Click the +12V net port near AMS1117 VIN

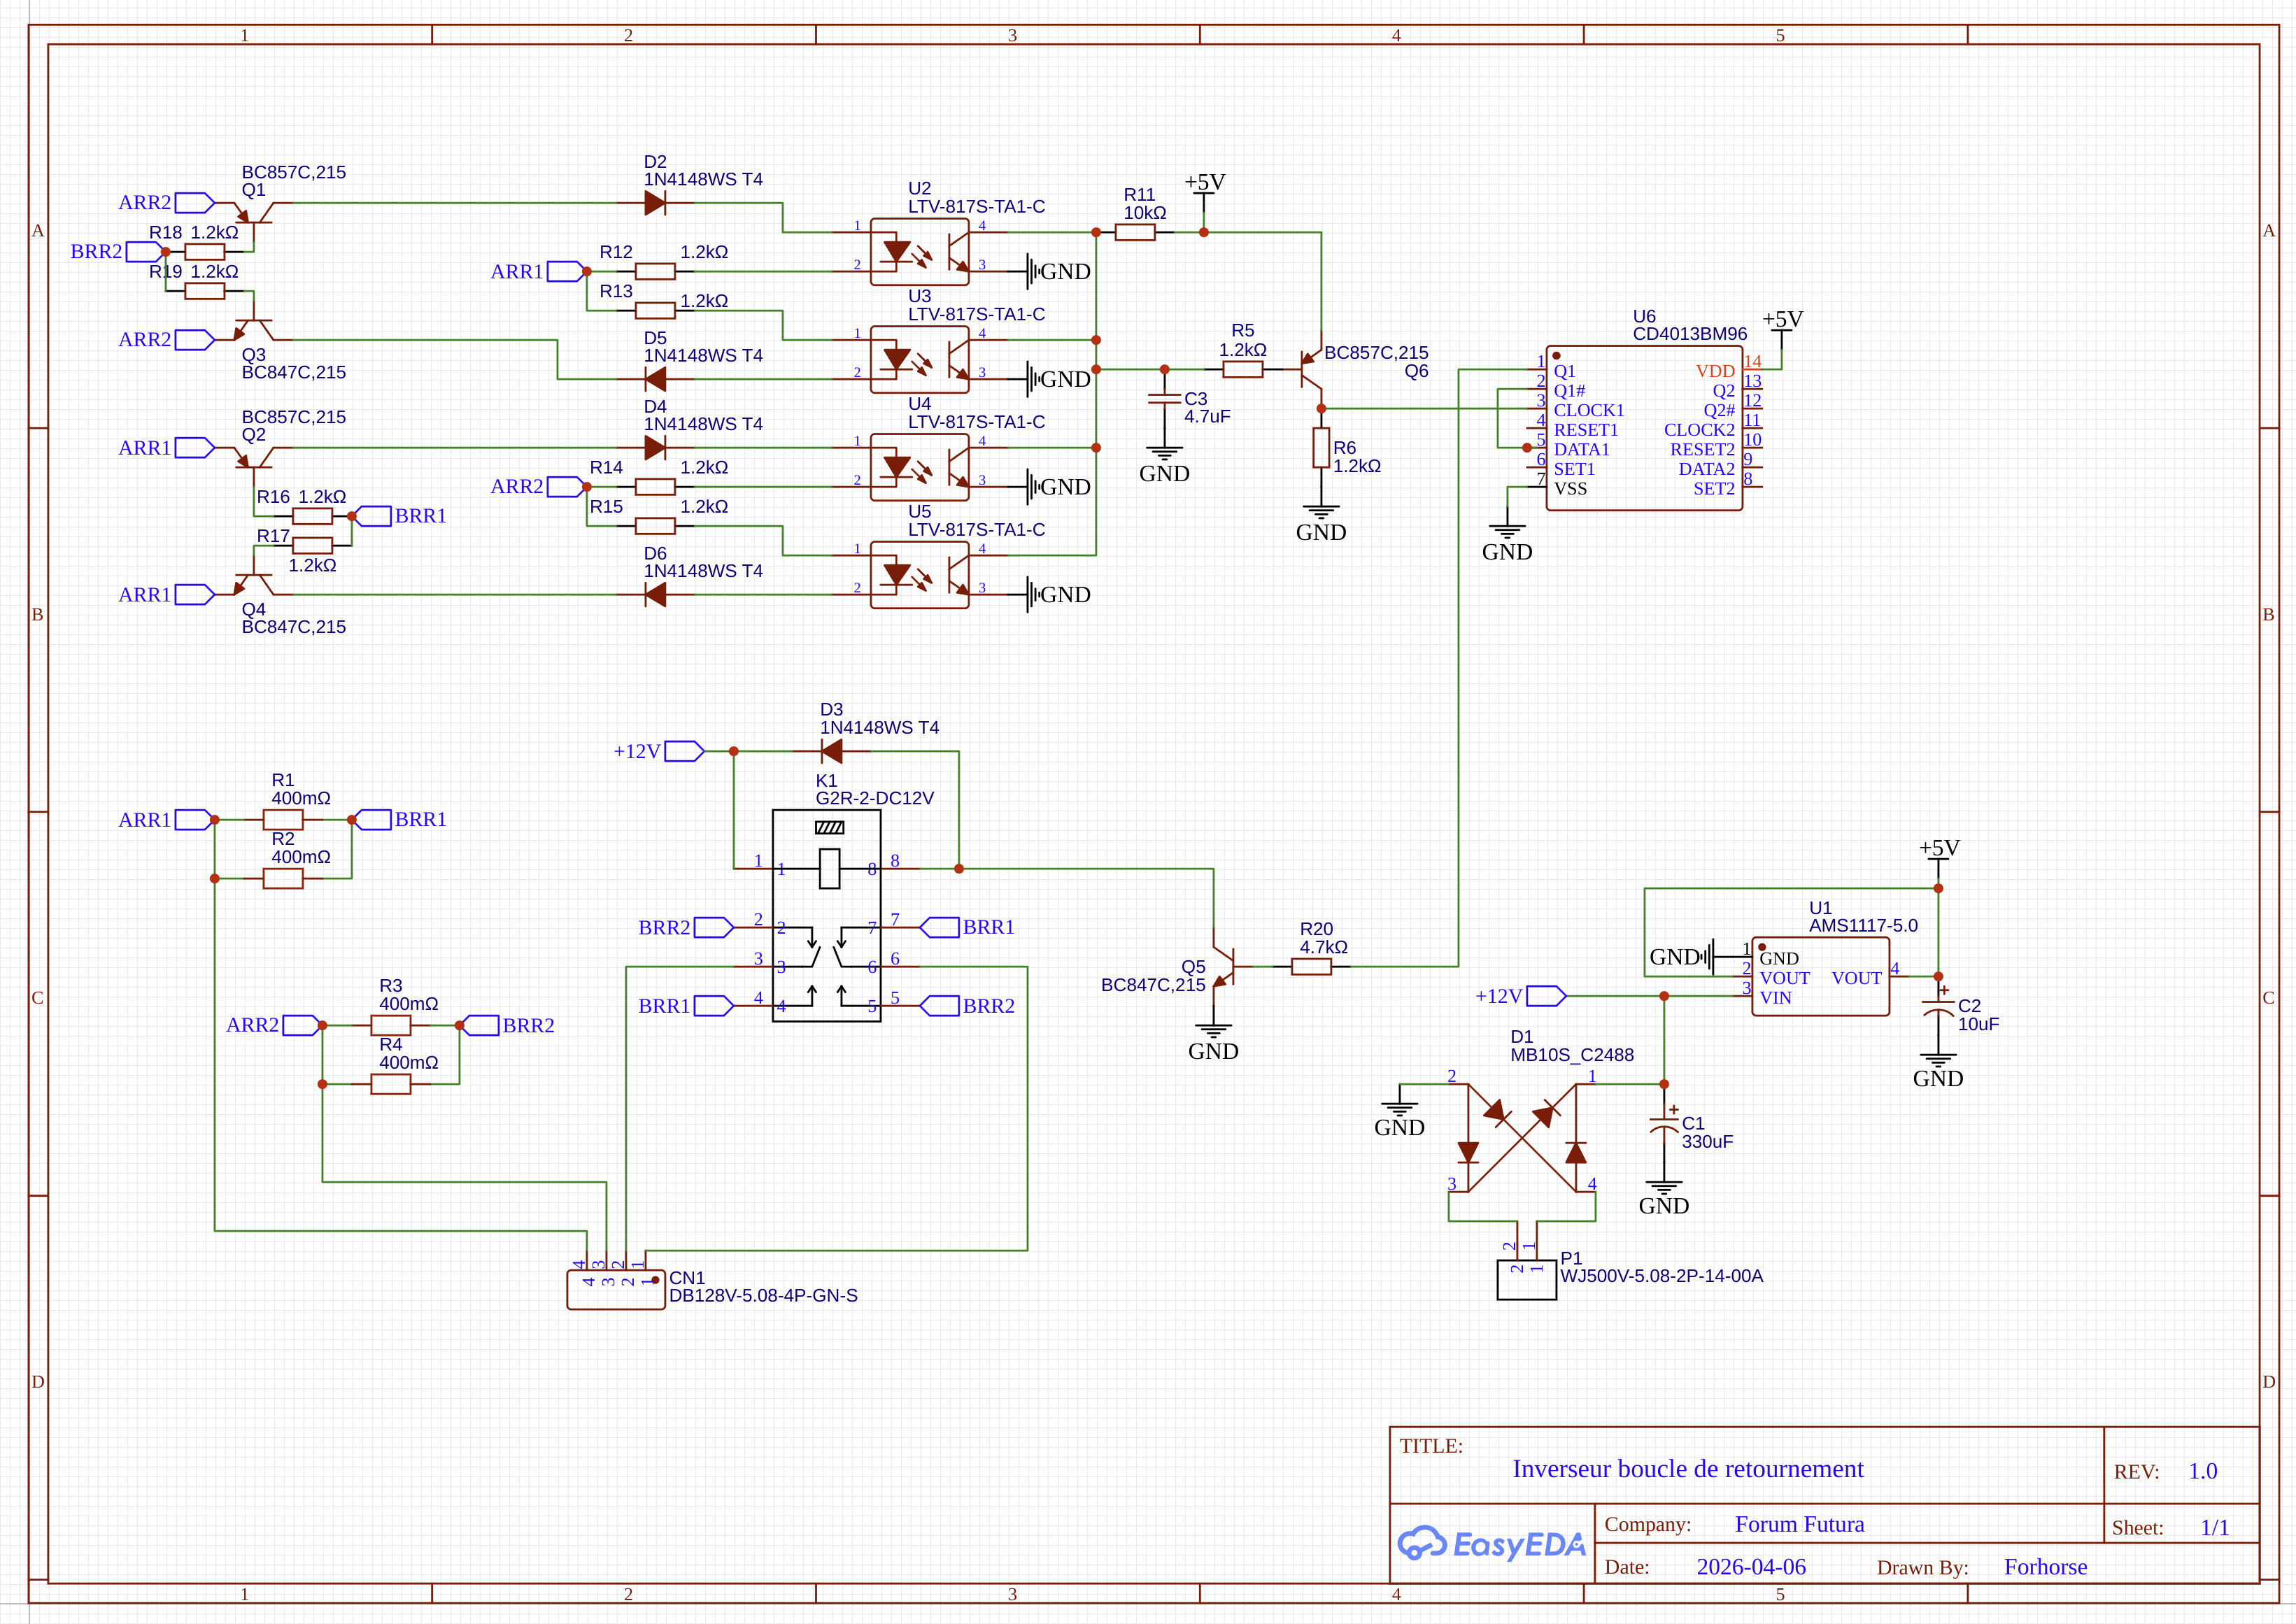(1521, 996)
